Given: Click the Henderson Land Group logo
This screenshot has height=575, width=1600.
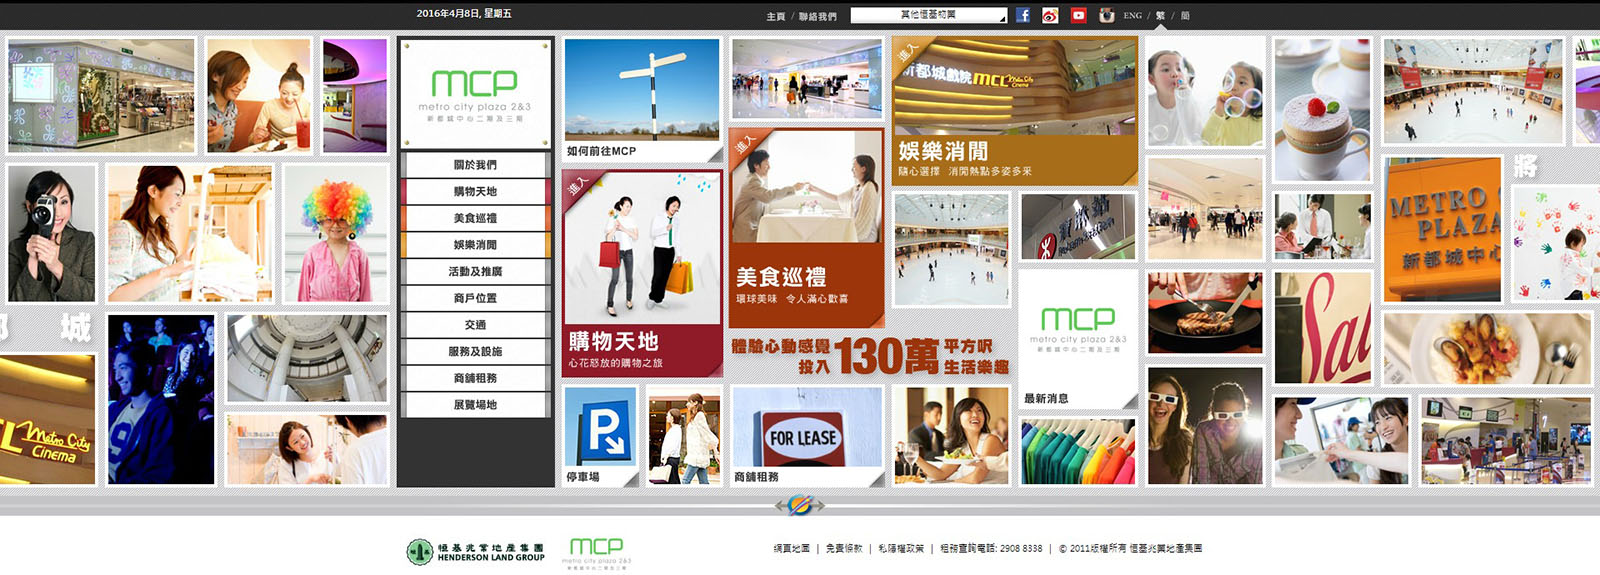Looking at the screenshot, I should 476,552.
